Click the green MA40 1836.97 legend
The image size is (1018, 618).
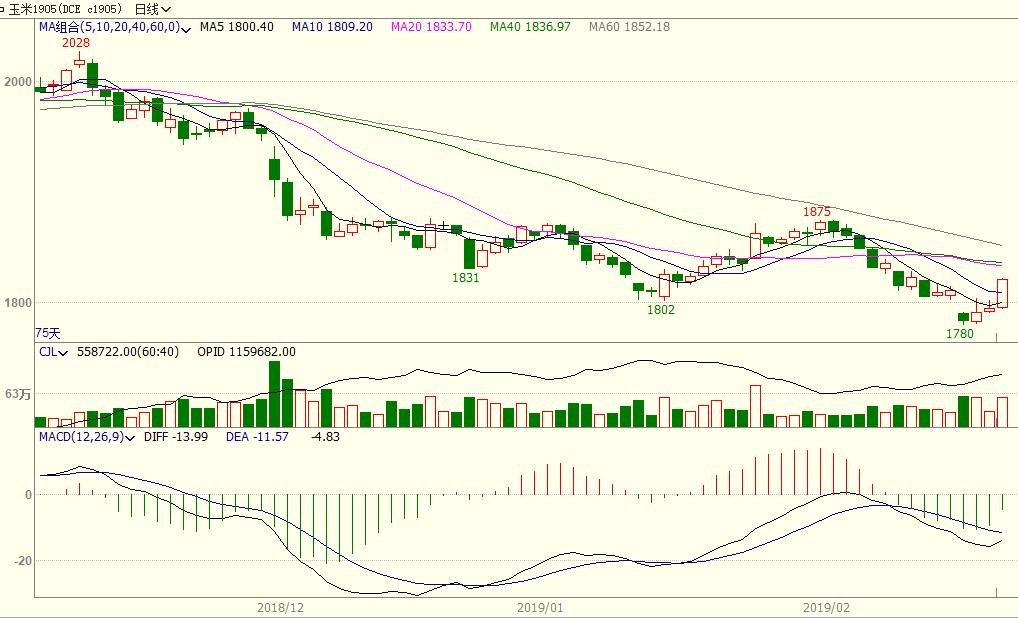click(530, 27)
